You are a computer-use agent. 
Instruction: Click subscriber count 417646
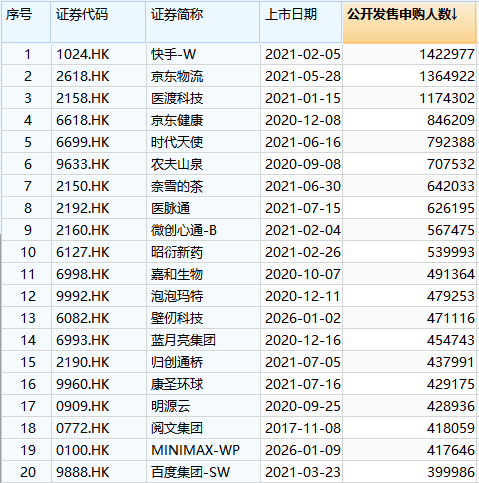tap(409, 450)
